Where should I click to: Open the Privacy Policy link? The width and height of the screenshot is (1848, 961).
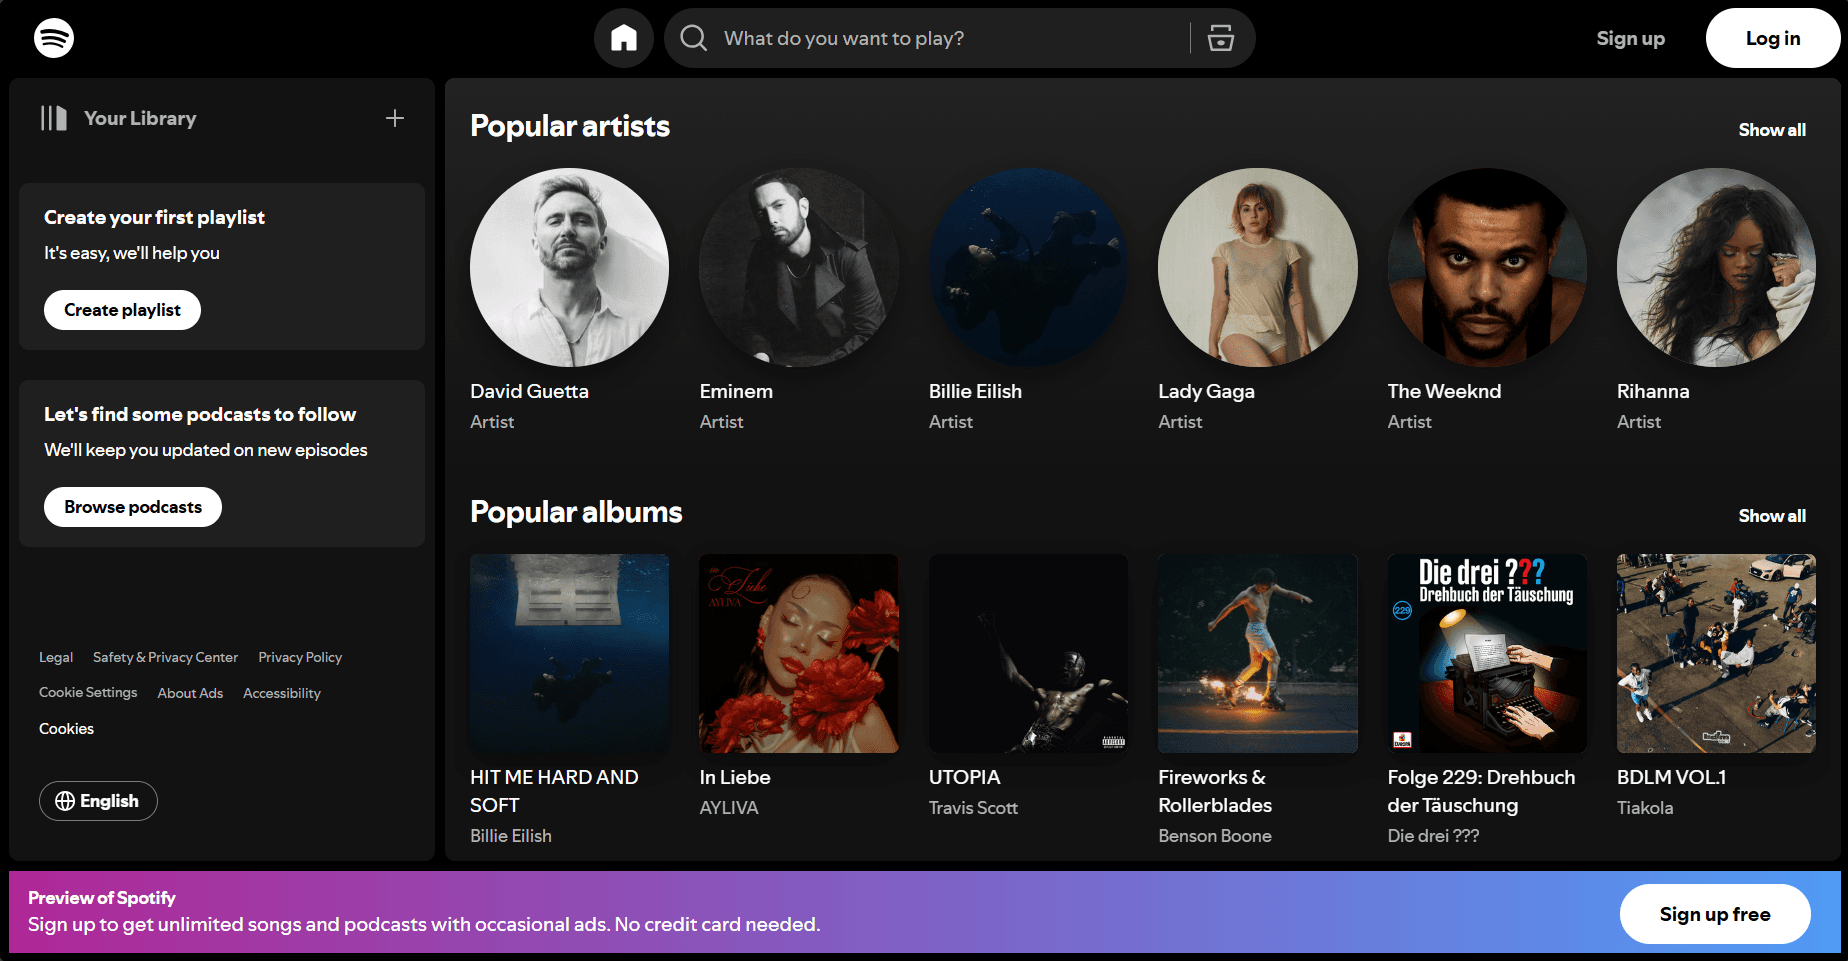point(300,657)
